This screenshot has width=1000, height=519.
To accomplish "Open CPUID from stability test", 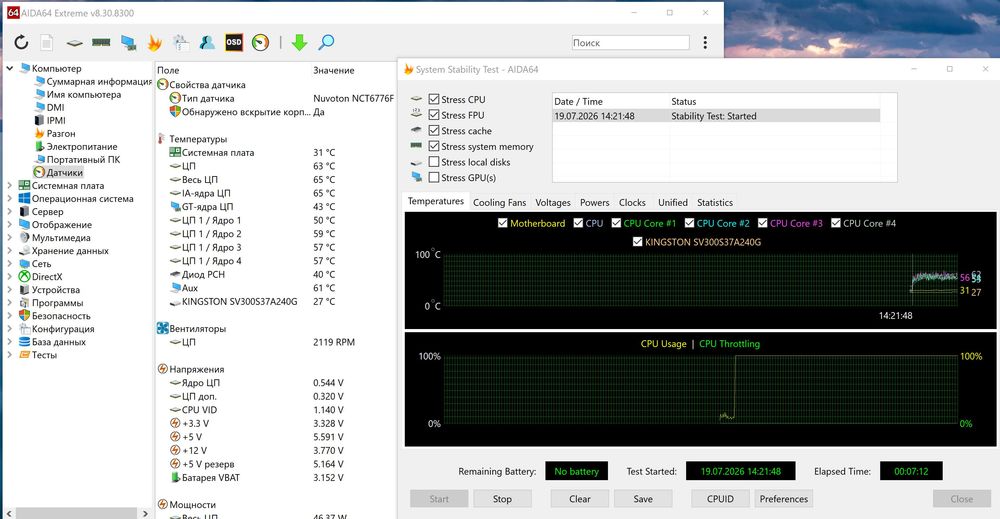I will (720, 499).
